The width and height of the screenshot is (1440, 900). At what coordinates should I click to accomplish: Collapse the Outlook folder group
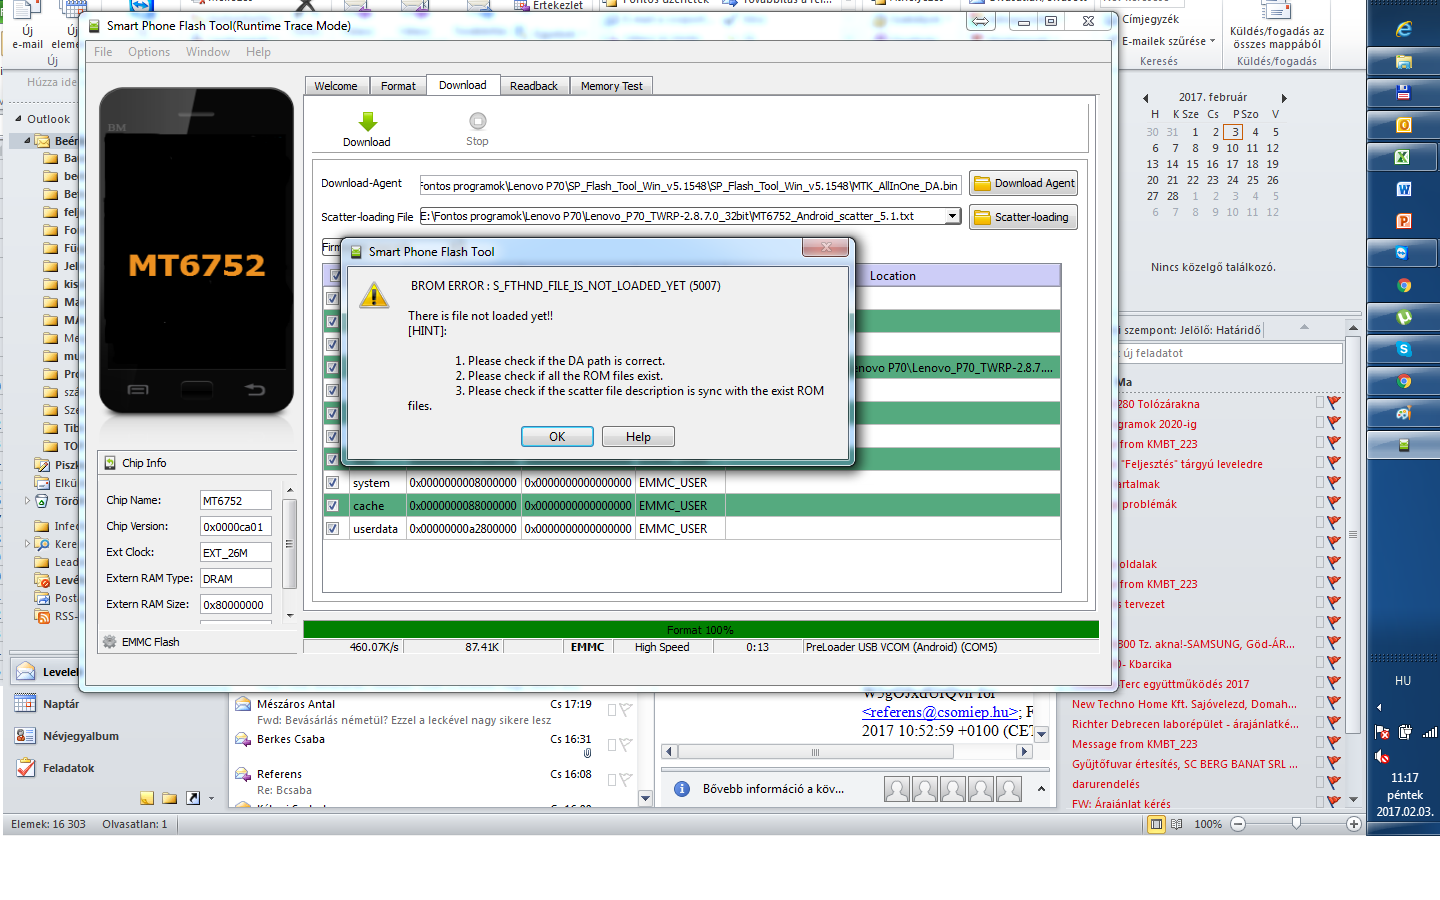click(18, 119)
